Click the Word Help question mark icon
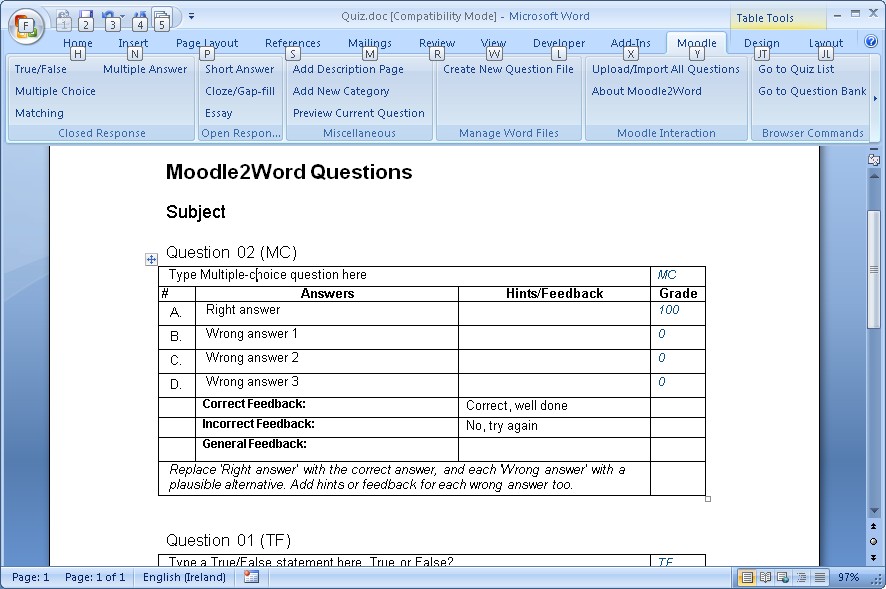886x589 pixels. (x=871, y=41)
